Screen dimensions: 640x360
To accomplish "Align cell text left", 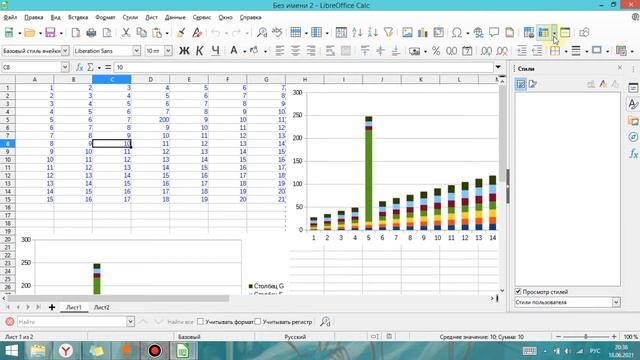I will [x=280, y=51].
